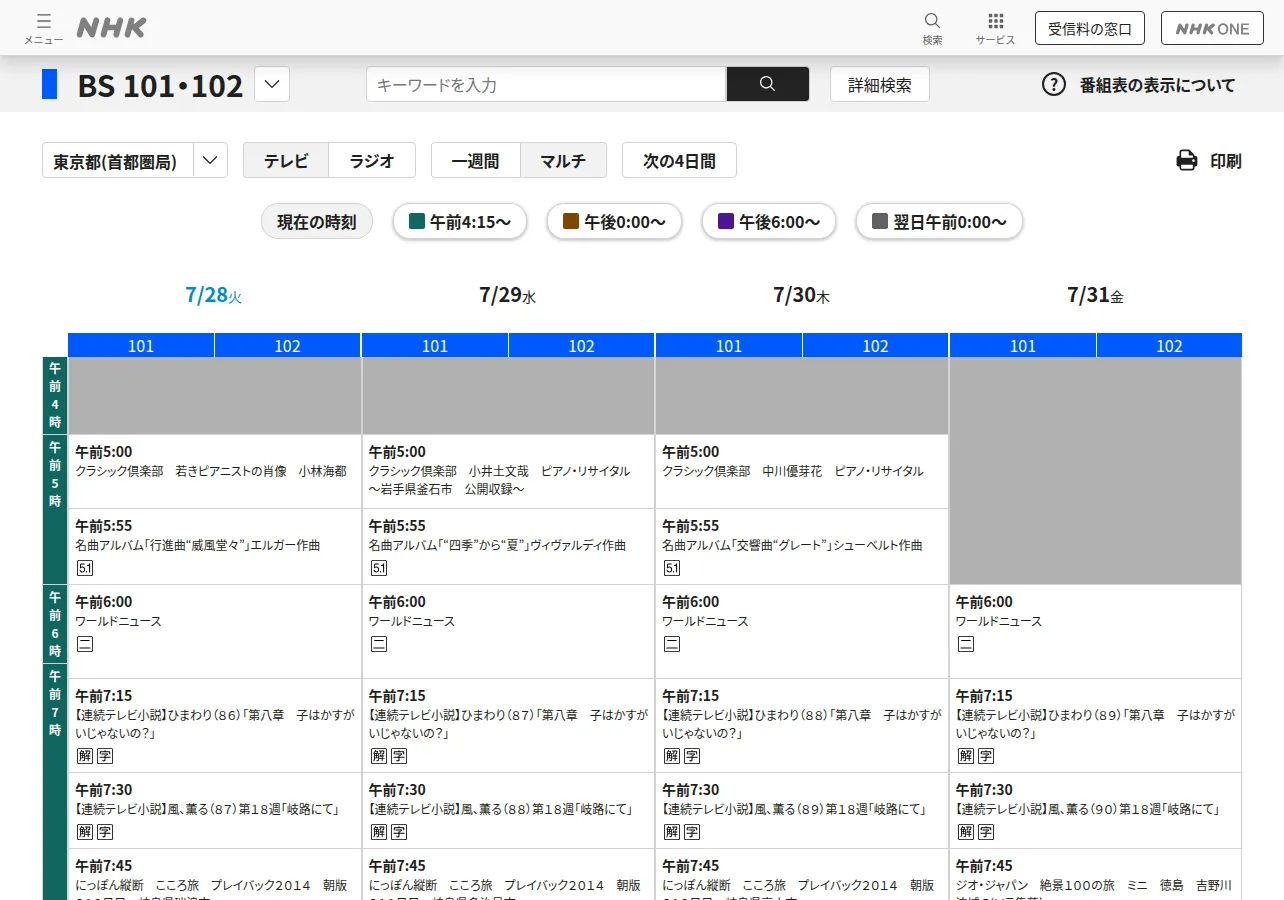Click the 5.1 icon under "四季"から"夏"

pyautogui.click(x=379, y=568)
